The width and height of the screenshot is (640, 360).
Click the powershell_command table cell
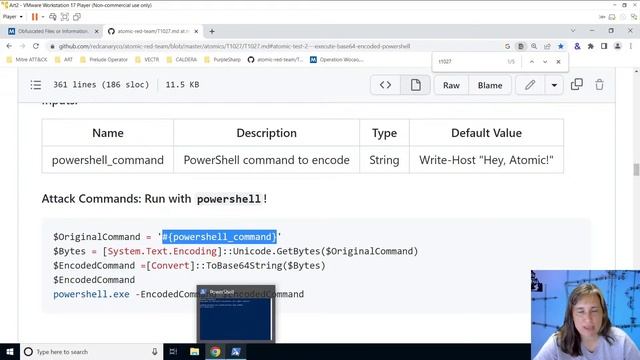coord(108,160)
